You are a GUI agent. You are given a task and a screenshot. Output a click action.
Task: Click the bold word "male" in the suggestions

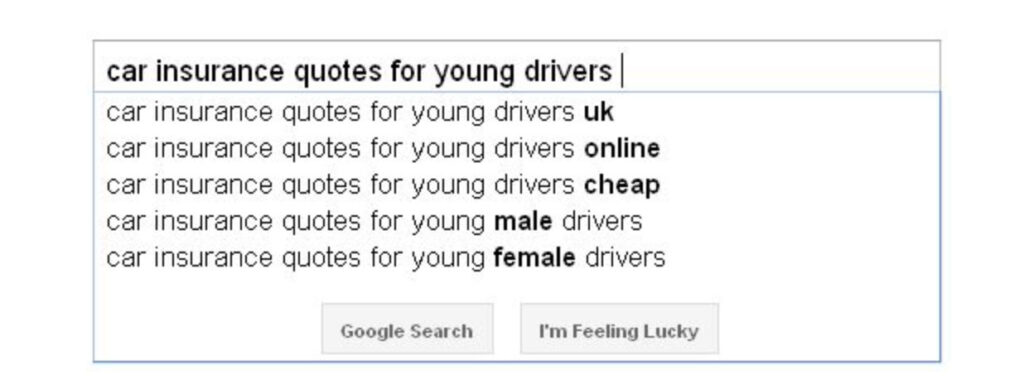coord(523,221)
